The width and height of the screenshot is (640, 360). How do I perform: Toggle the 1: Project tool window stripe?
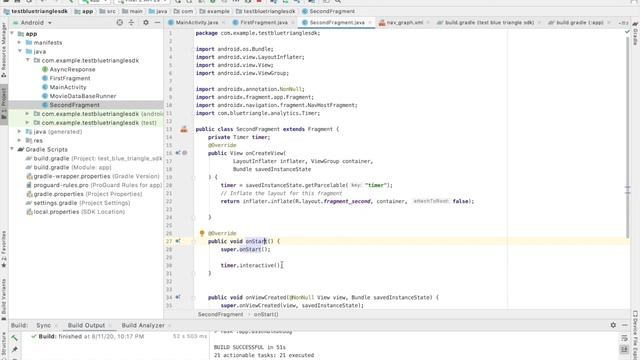coord(4,103)
